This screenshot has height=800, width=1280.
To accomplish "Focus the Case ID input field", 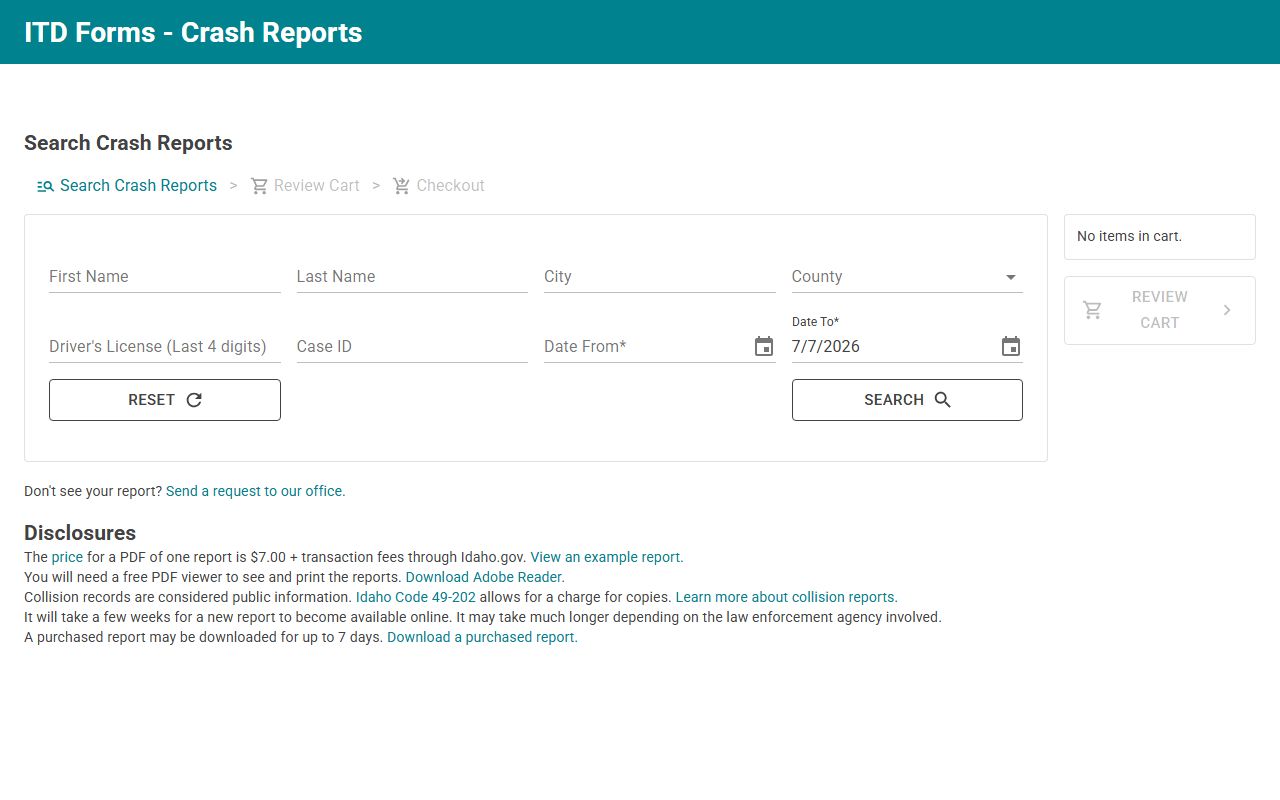I will click(x=412, y=347).
